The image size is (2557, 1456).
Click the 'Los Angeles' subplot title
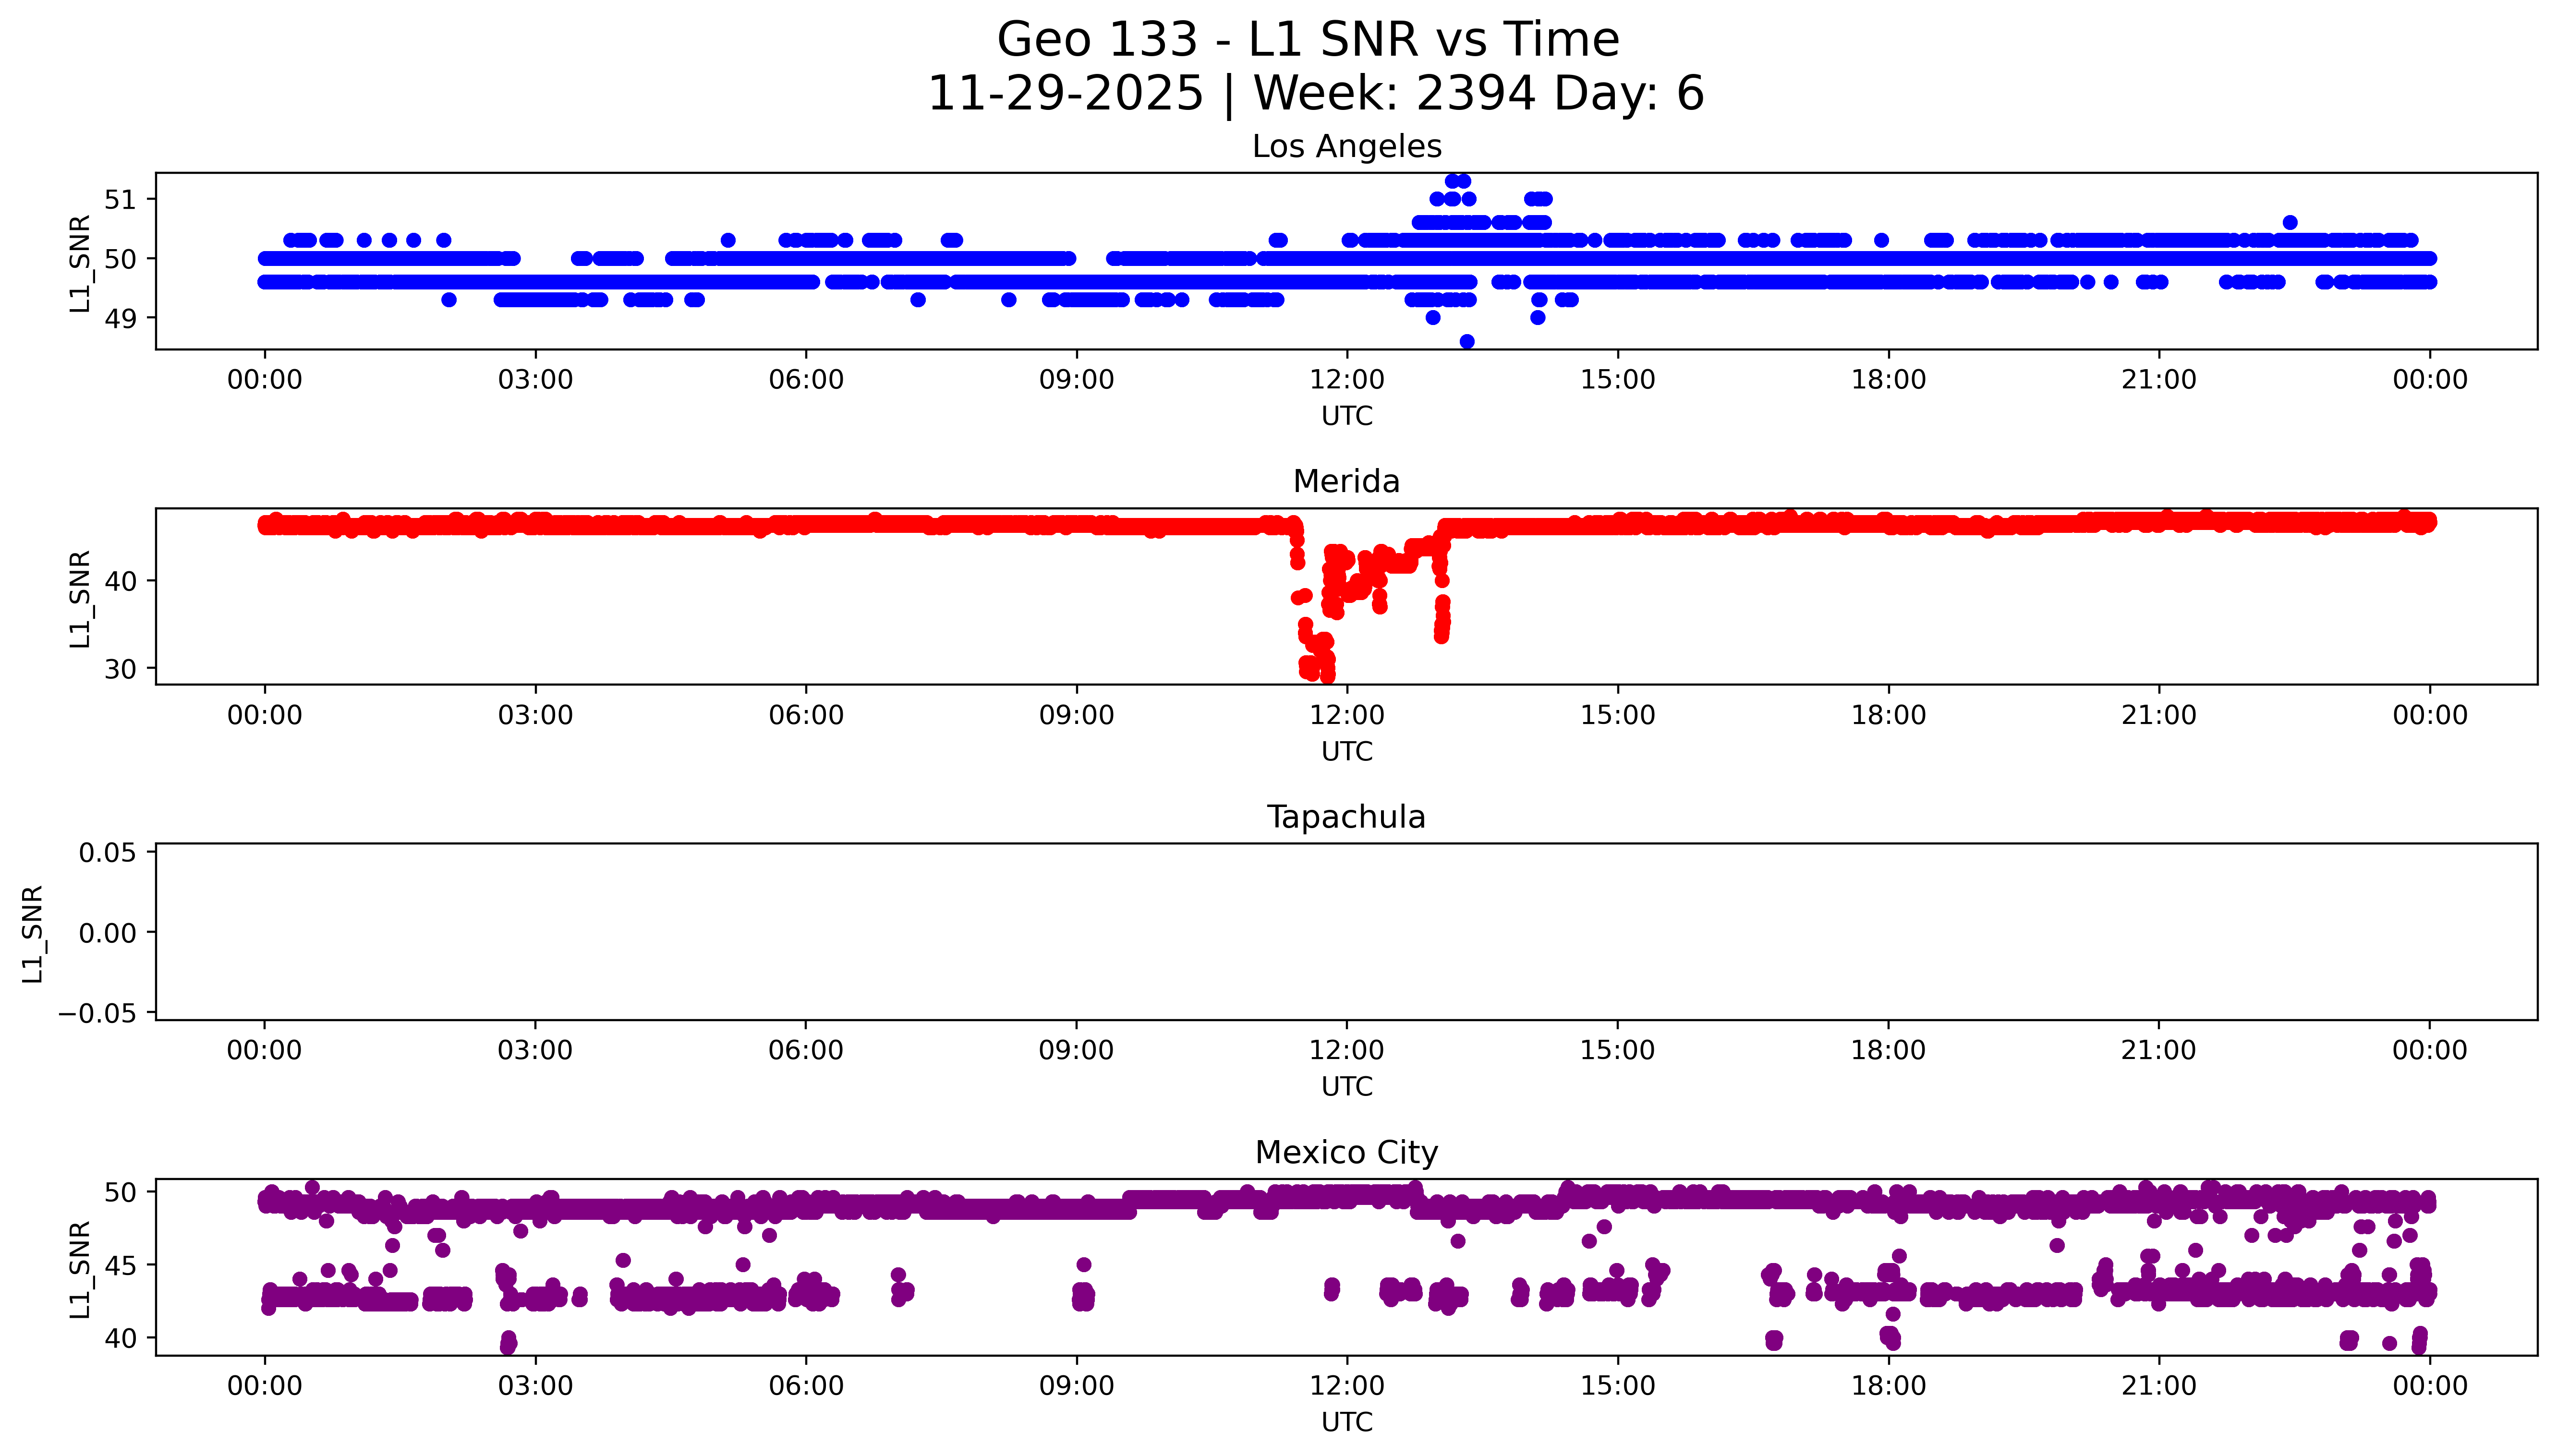(x=1346, y=147)
